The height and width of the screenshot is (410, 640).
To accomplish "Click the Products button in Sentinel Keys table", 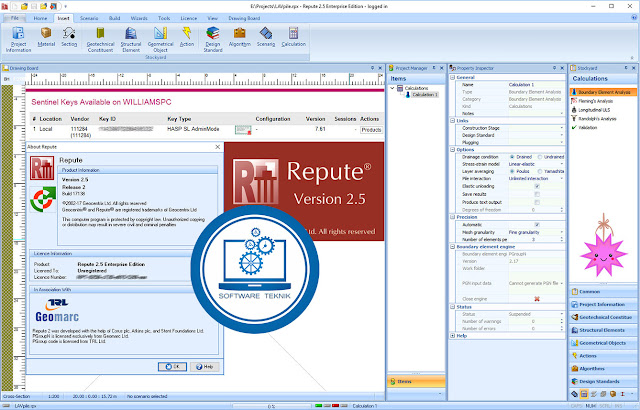I will 371,130.
